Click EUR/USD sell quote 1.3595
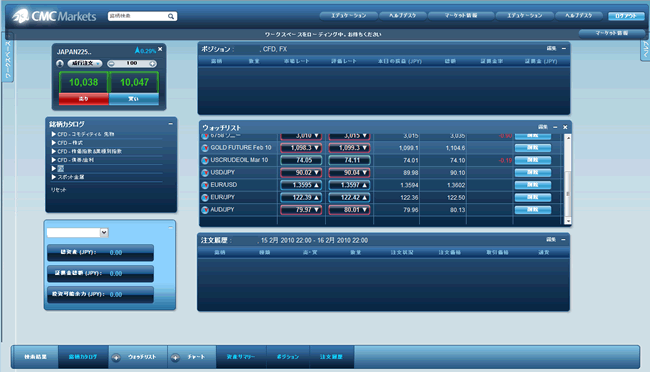 pyautogui.click(x=301, y=185)
